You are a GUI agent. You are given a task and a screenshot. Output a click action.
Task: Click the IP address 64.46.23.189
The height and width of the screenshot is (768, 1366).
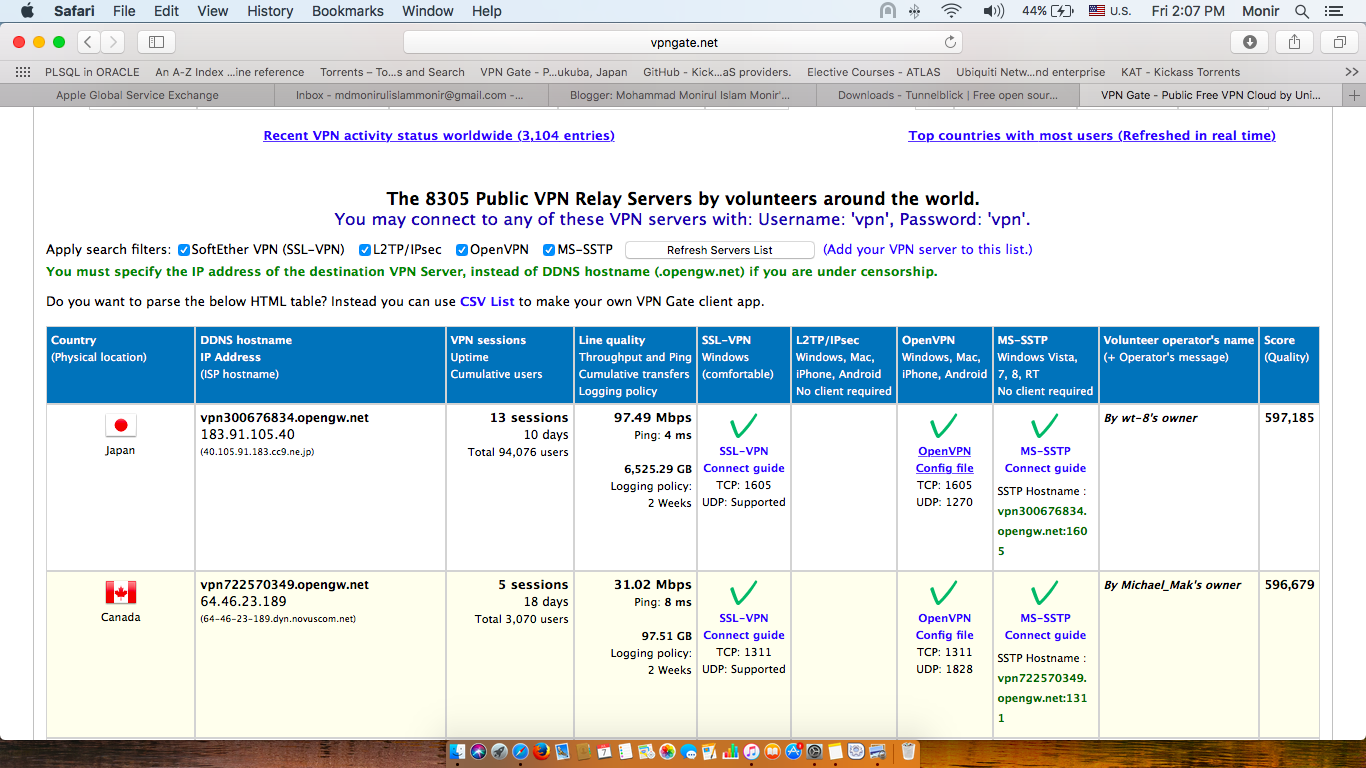click(x=243, y=601)
